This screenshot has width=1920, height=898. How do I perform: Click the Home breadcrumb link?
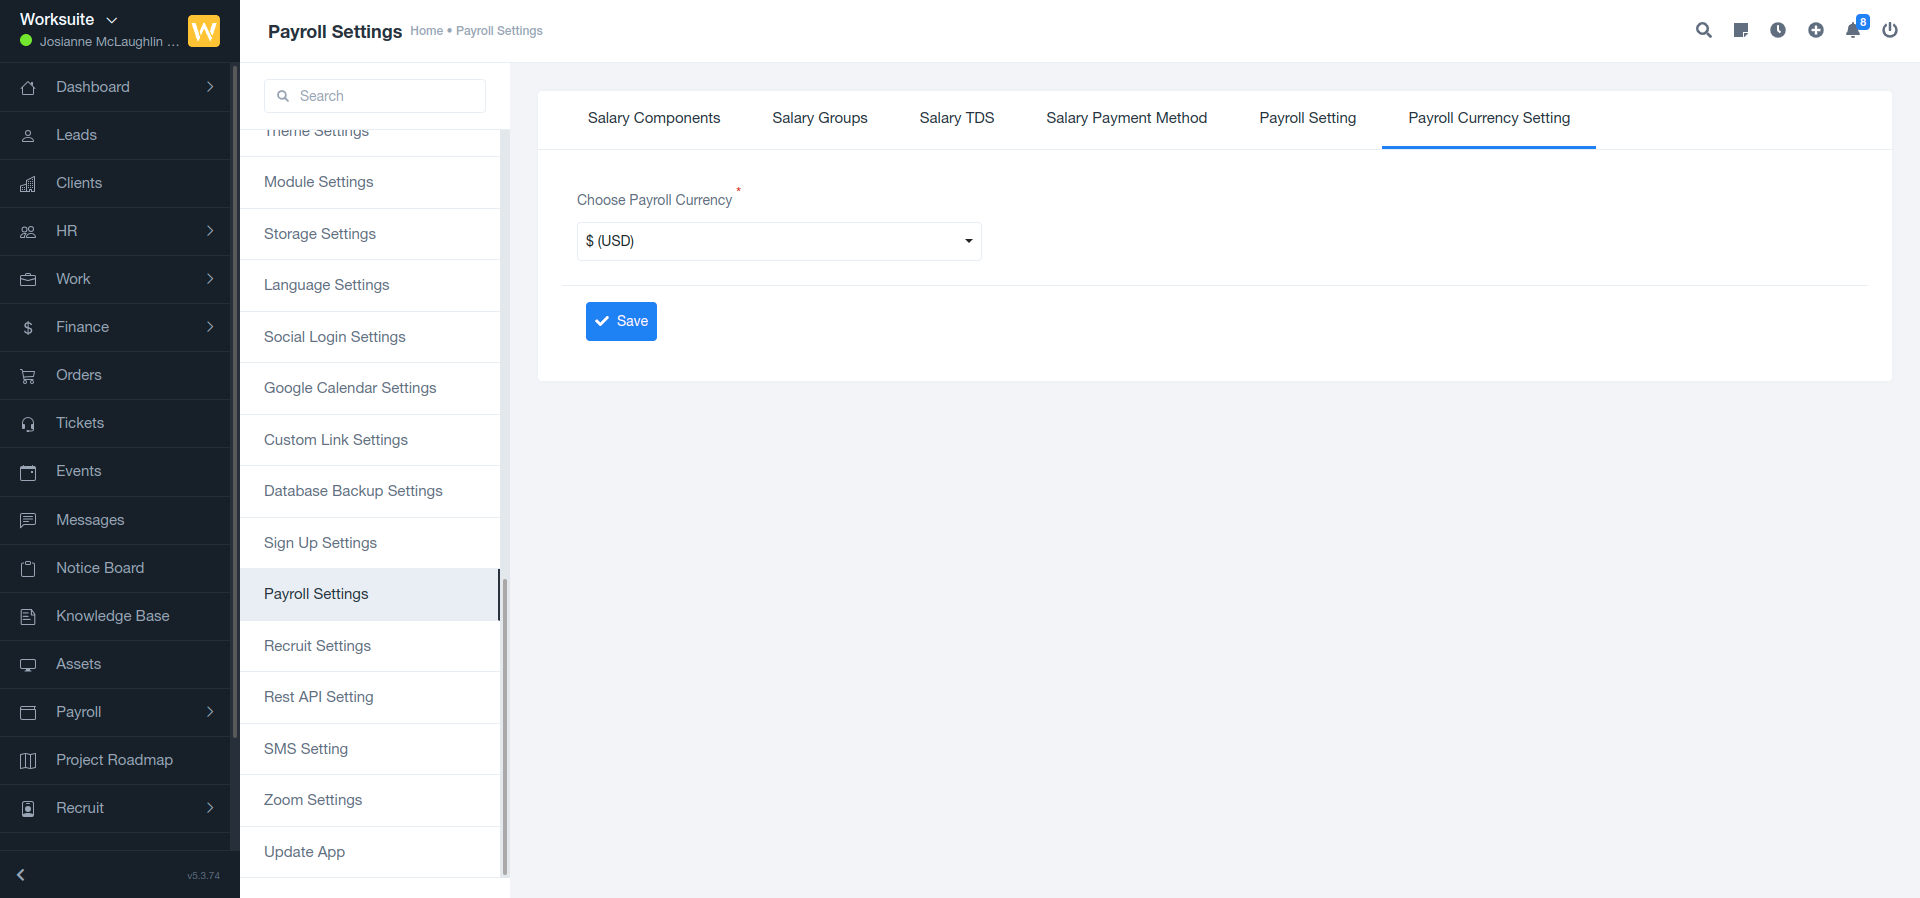pos(427,31)
